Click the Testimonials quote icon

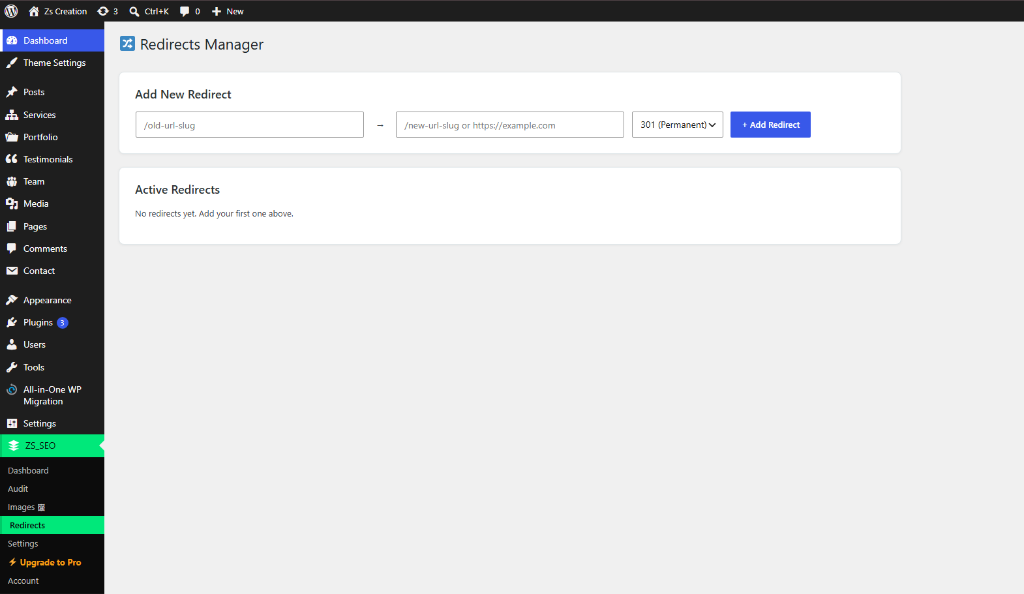12,159
